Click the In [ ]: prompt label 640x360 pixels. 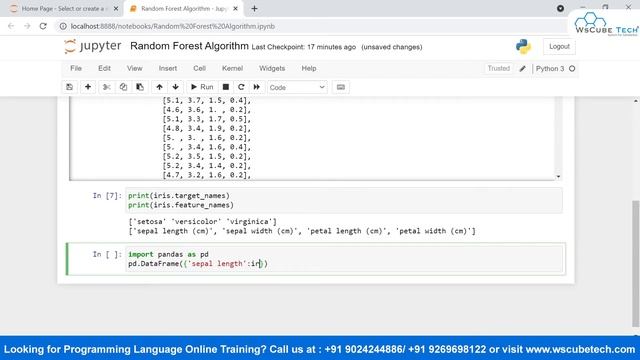107,254
